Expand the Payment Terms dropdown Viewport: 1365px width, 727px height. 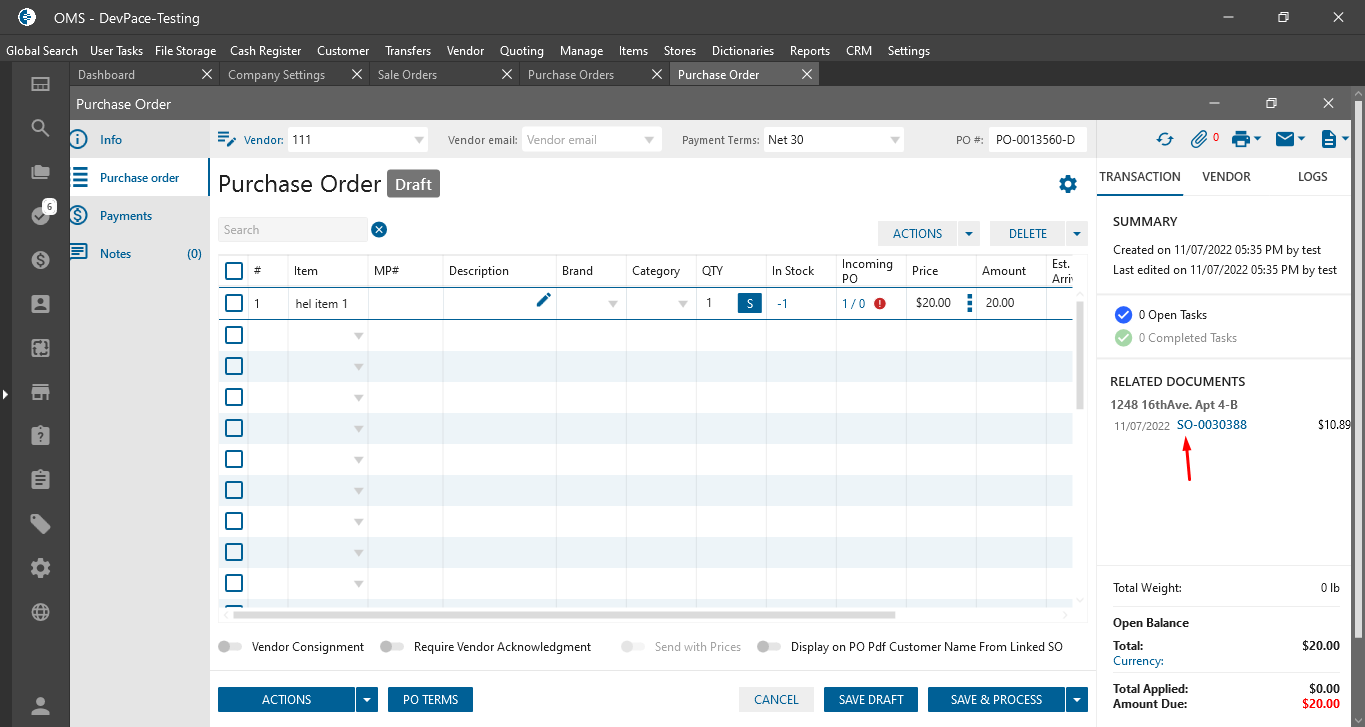pyautogui.click(x=894, y=140)
